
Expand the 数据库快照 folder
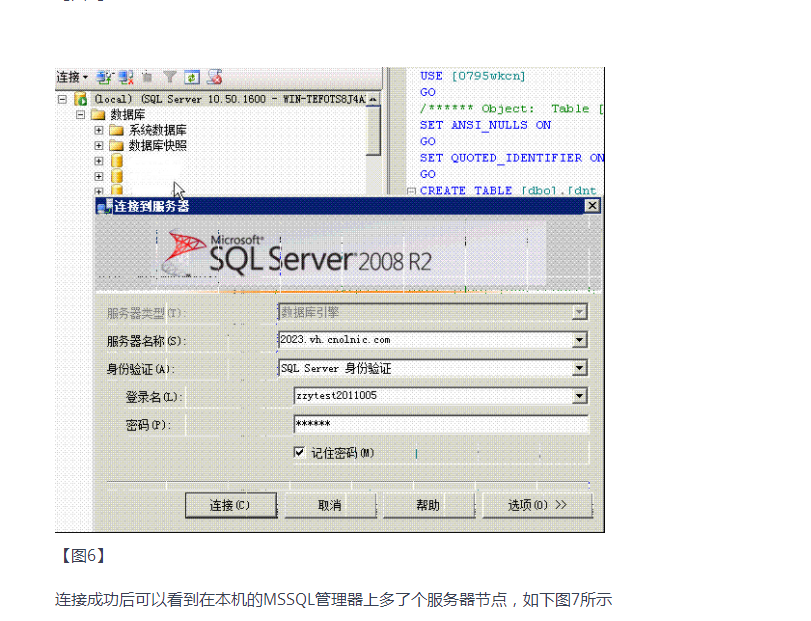[x=99, y=145]
